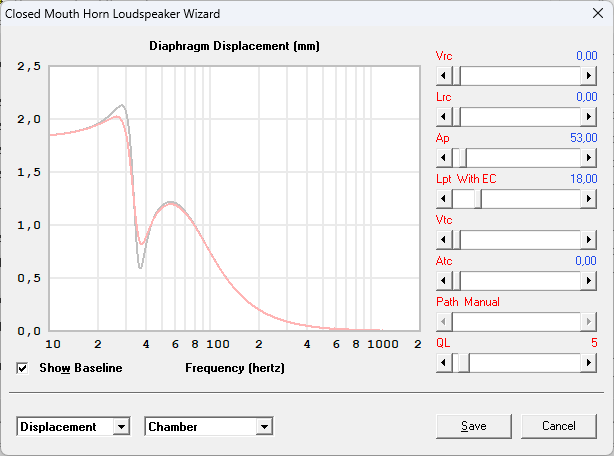614x456 pixels.
Task: Click the QL slider thumb
Action: 464,363
